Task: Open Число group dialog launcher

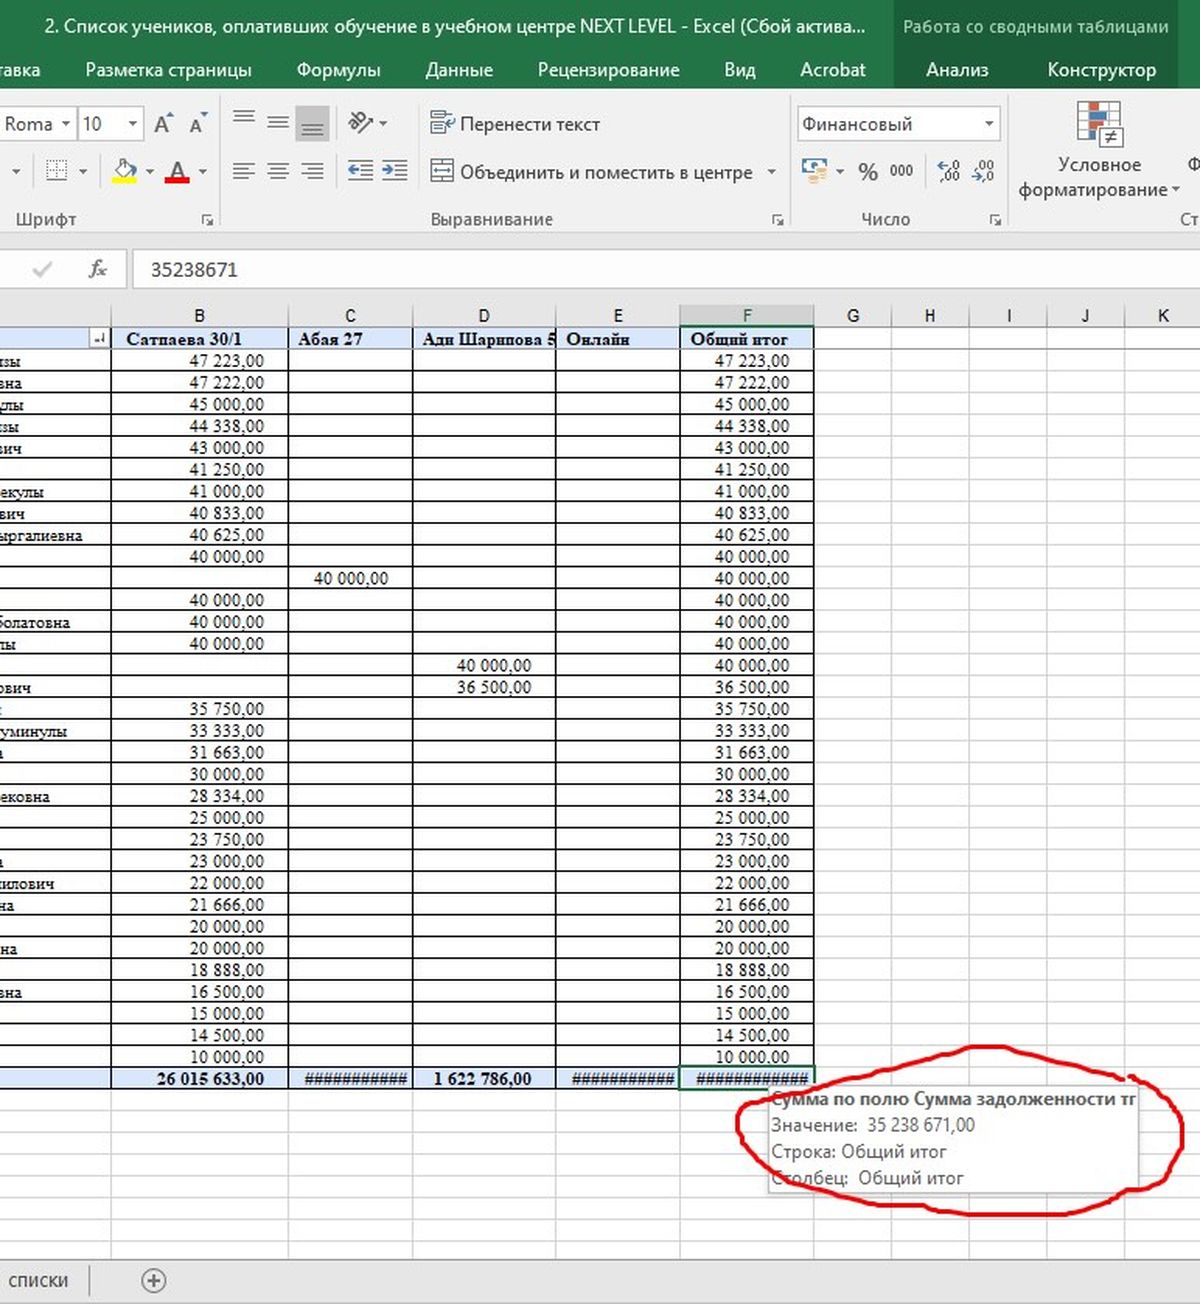Action: 995,220
